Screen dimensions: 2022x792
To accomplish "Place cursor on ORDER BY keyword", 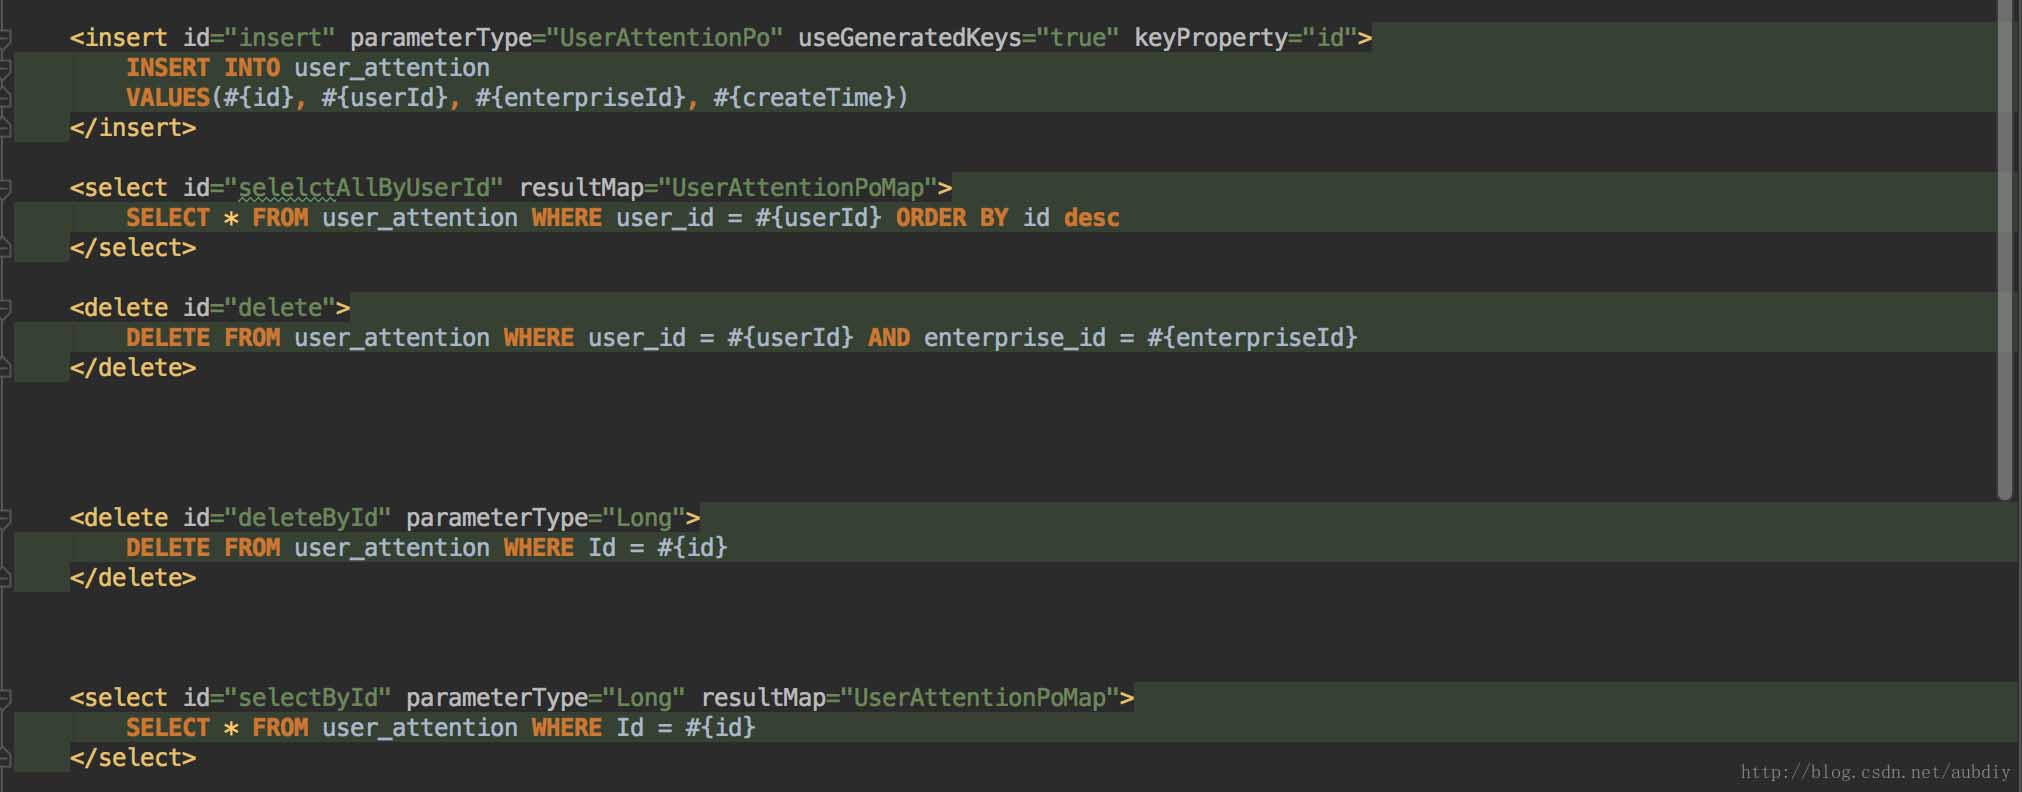I will click(x=951, y=218).
